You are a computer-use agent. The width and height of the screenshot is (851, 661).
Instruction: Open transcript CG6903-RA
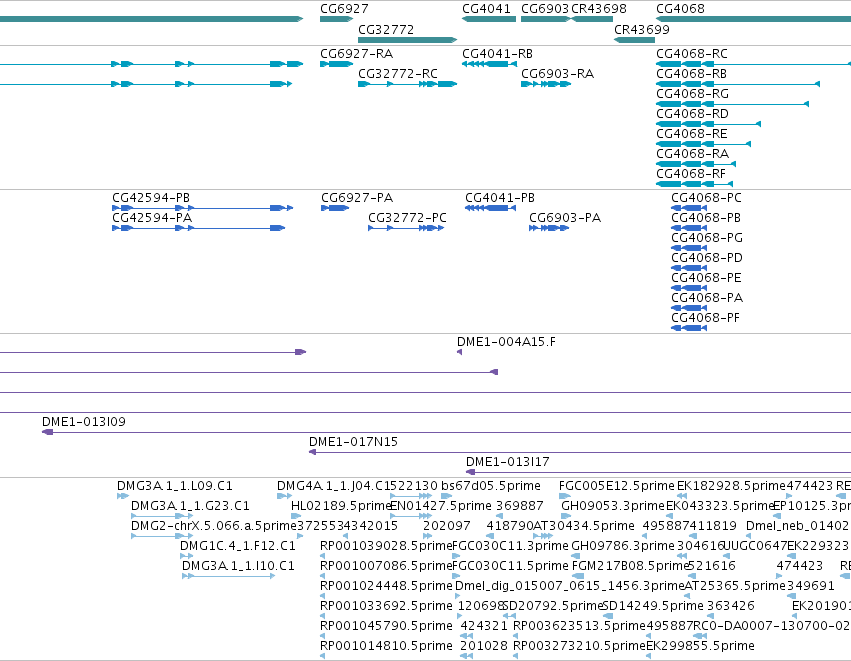557,74
